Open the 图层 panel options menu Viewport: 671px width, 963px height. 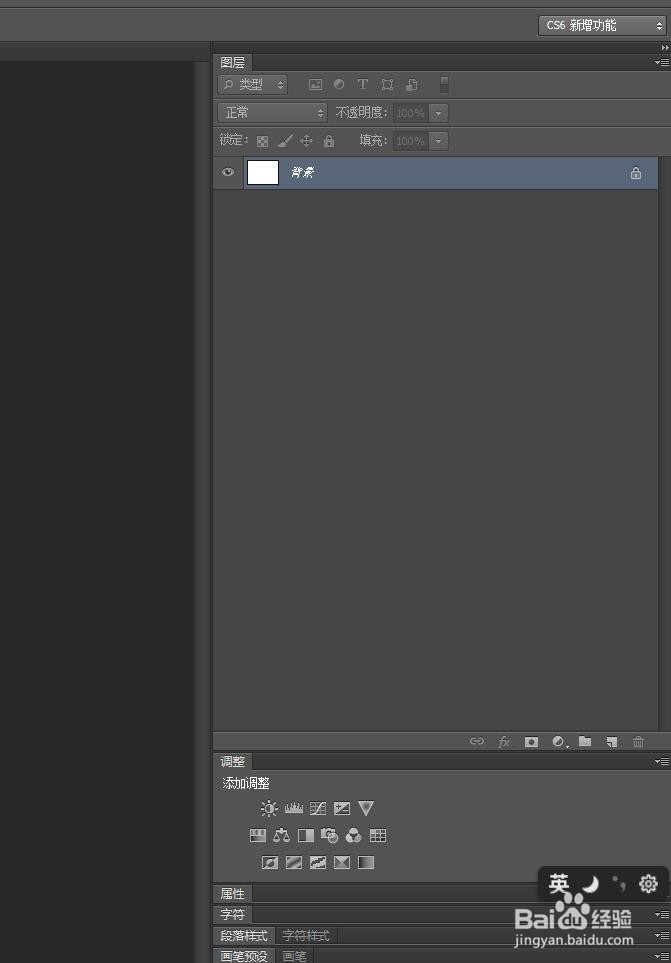pyautogui.click(x=662, y=62)
